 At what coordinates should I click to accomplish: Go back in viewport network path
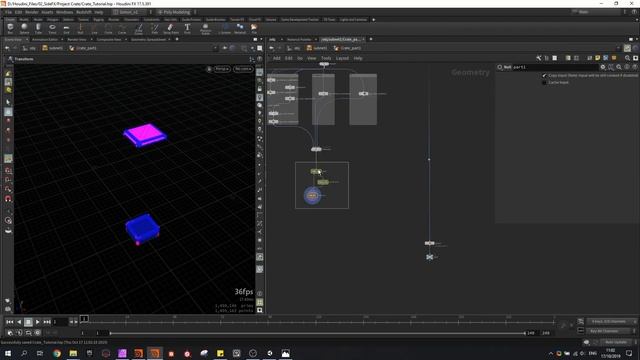tap(7, 48)
